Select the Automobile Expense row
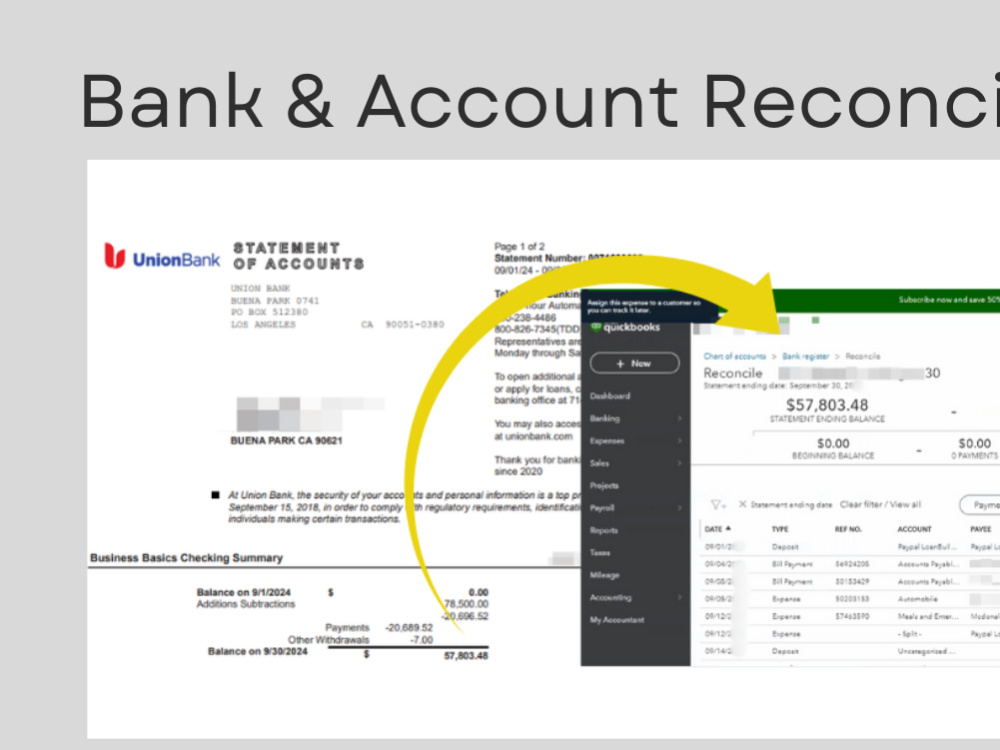Screen dimensions: 1000x750 click(x=849, y=599)
